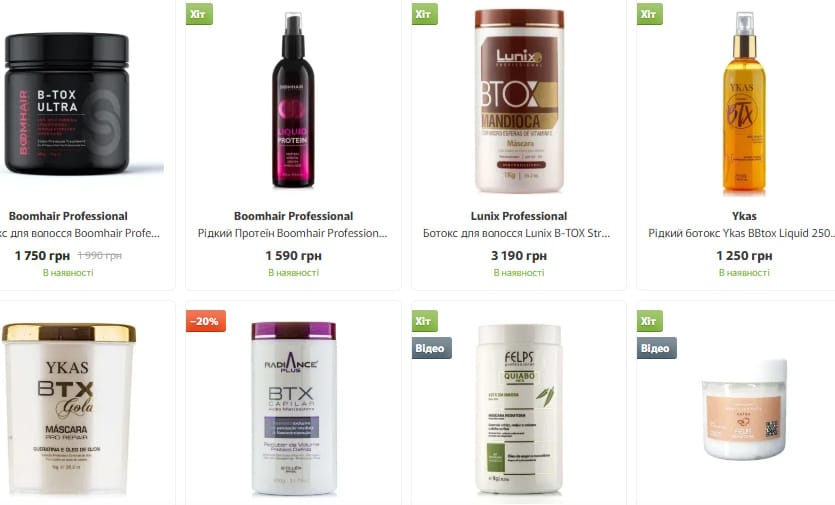835x505 pixels.
Task: Open 'Рідкий Протеїн Boomhair Profession...' link
Action: [x=293, y=233]
